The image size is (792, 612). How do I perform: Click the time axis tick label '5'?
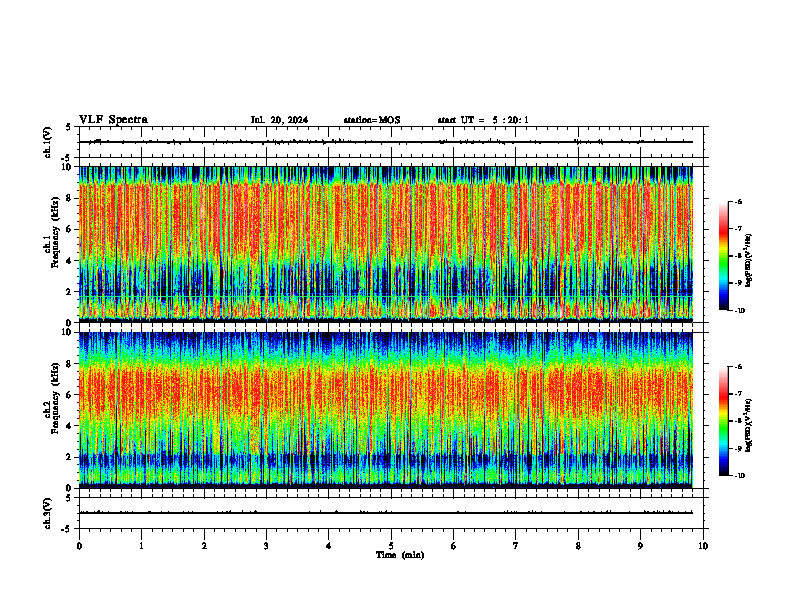coord(391,546)
